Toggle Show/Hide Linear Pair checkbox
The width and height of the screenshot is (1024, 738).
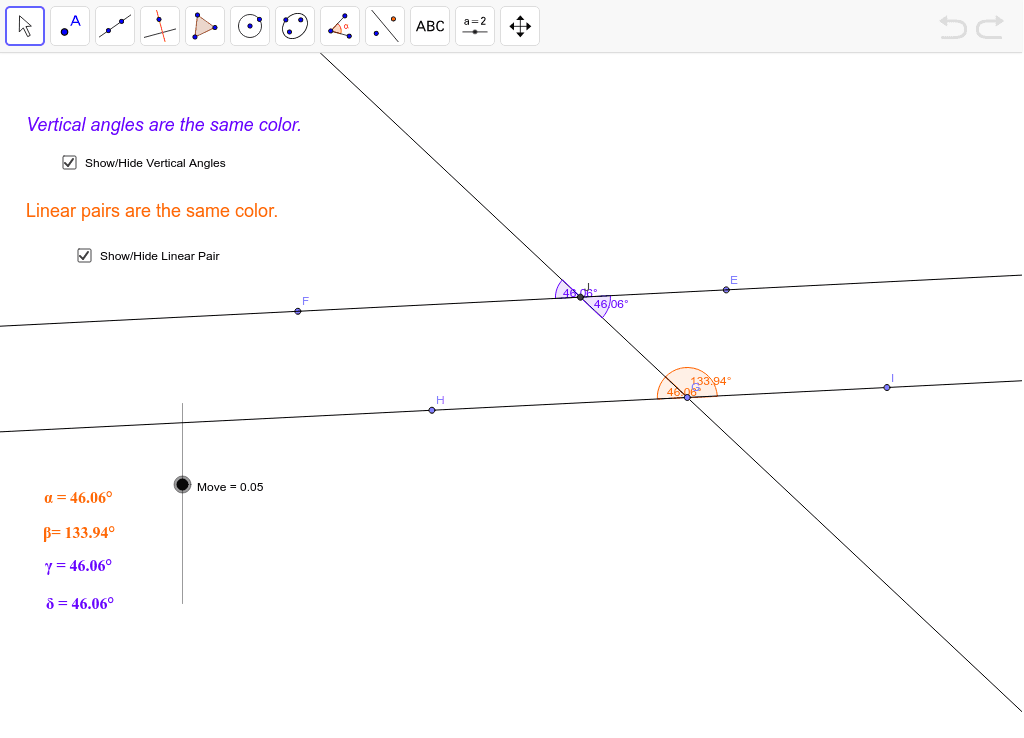(84, 255)
